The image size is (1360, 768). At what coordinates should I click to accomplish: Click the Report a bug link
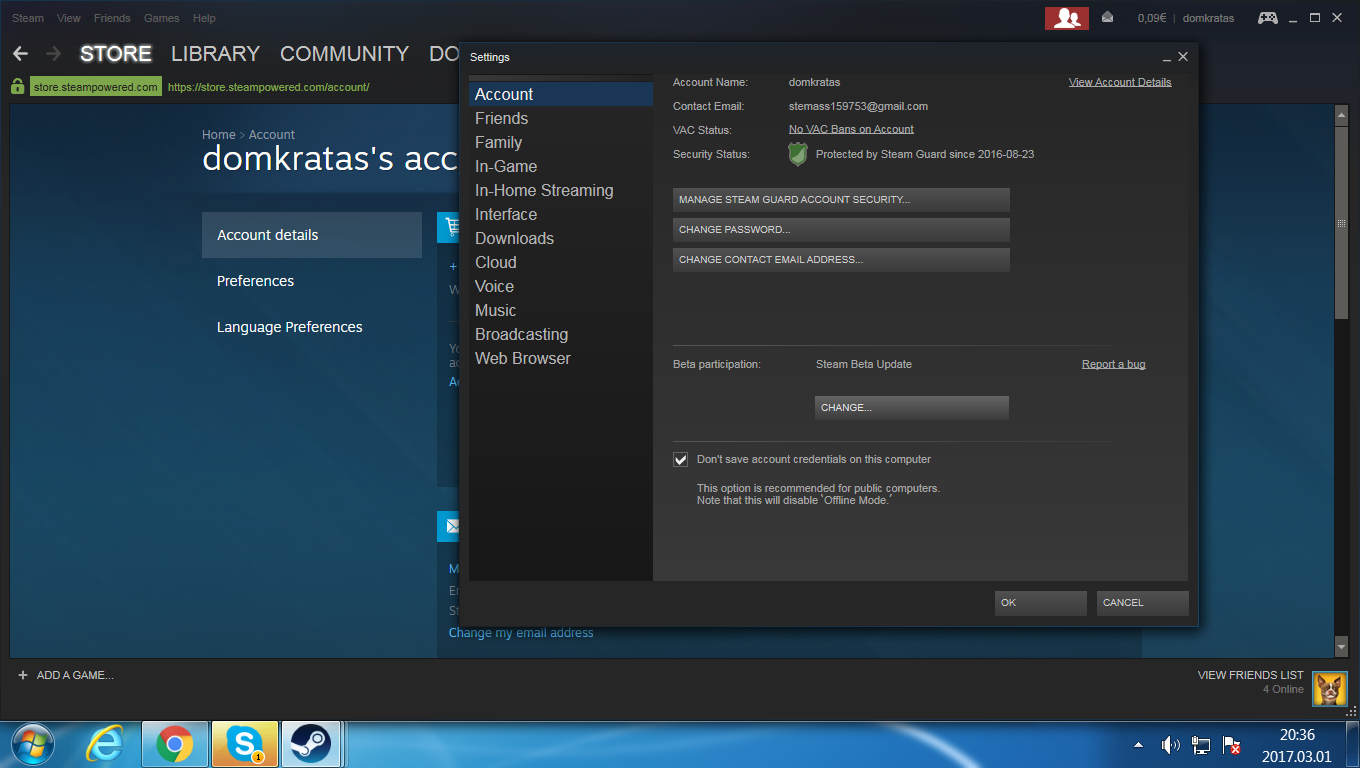pos(1114,364)
